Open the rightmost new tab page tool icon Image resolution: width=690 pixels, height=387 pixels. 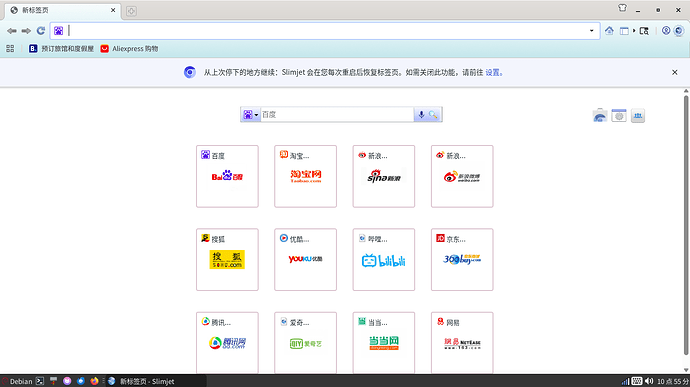pyautogui.click(x=638, y=115)
